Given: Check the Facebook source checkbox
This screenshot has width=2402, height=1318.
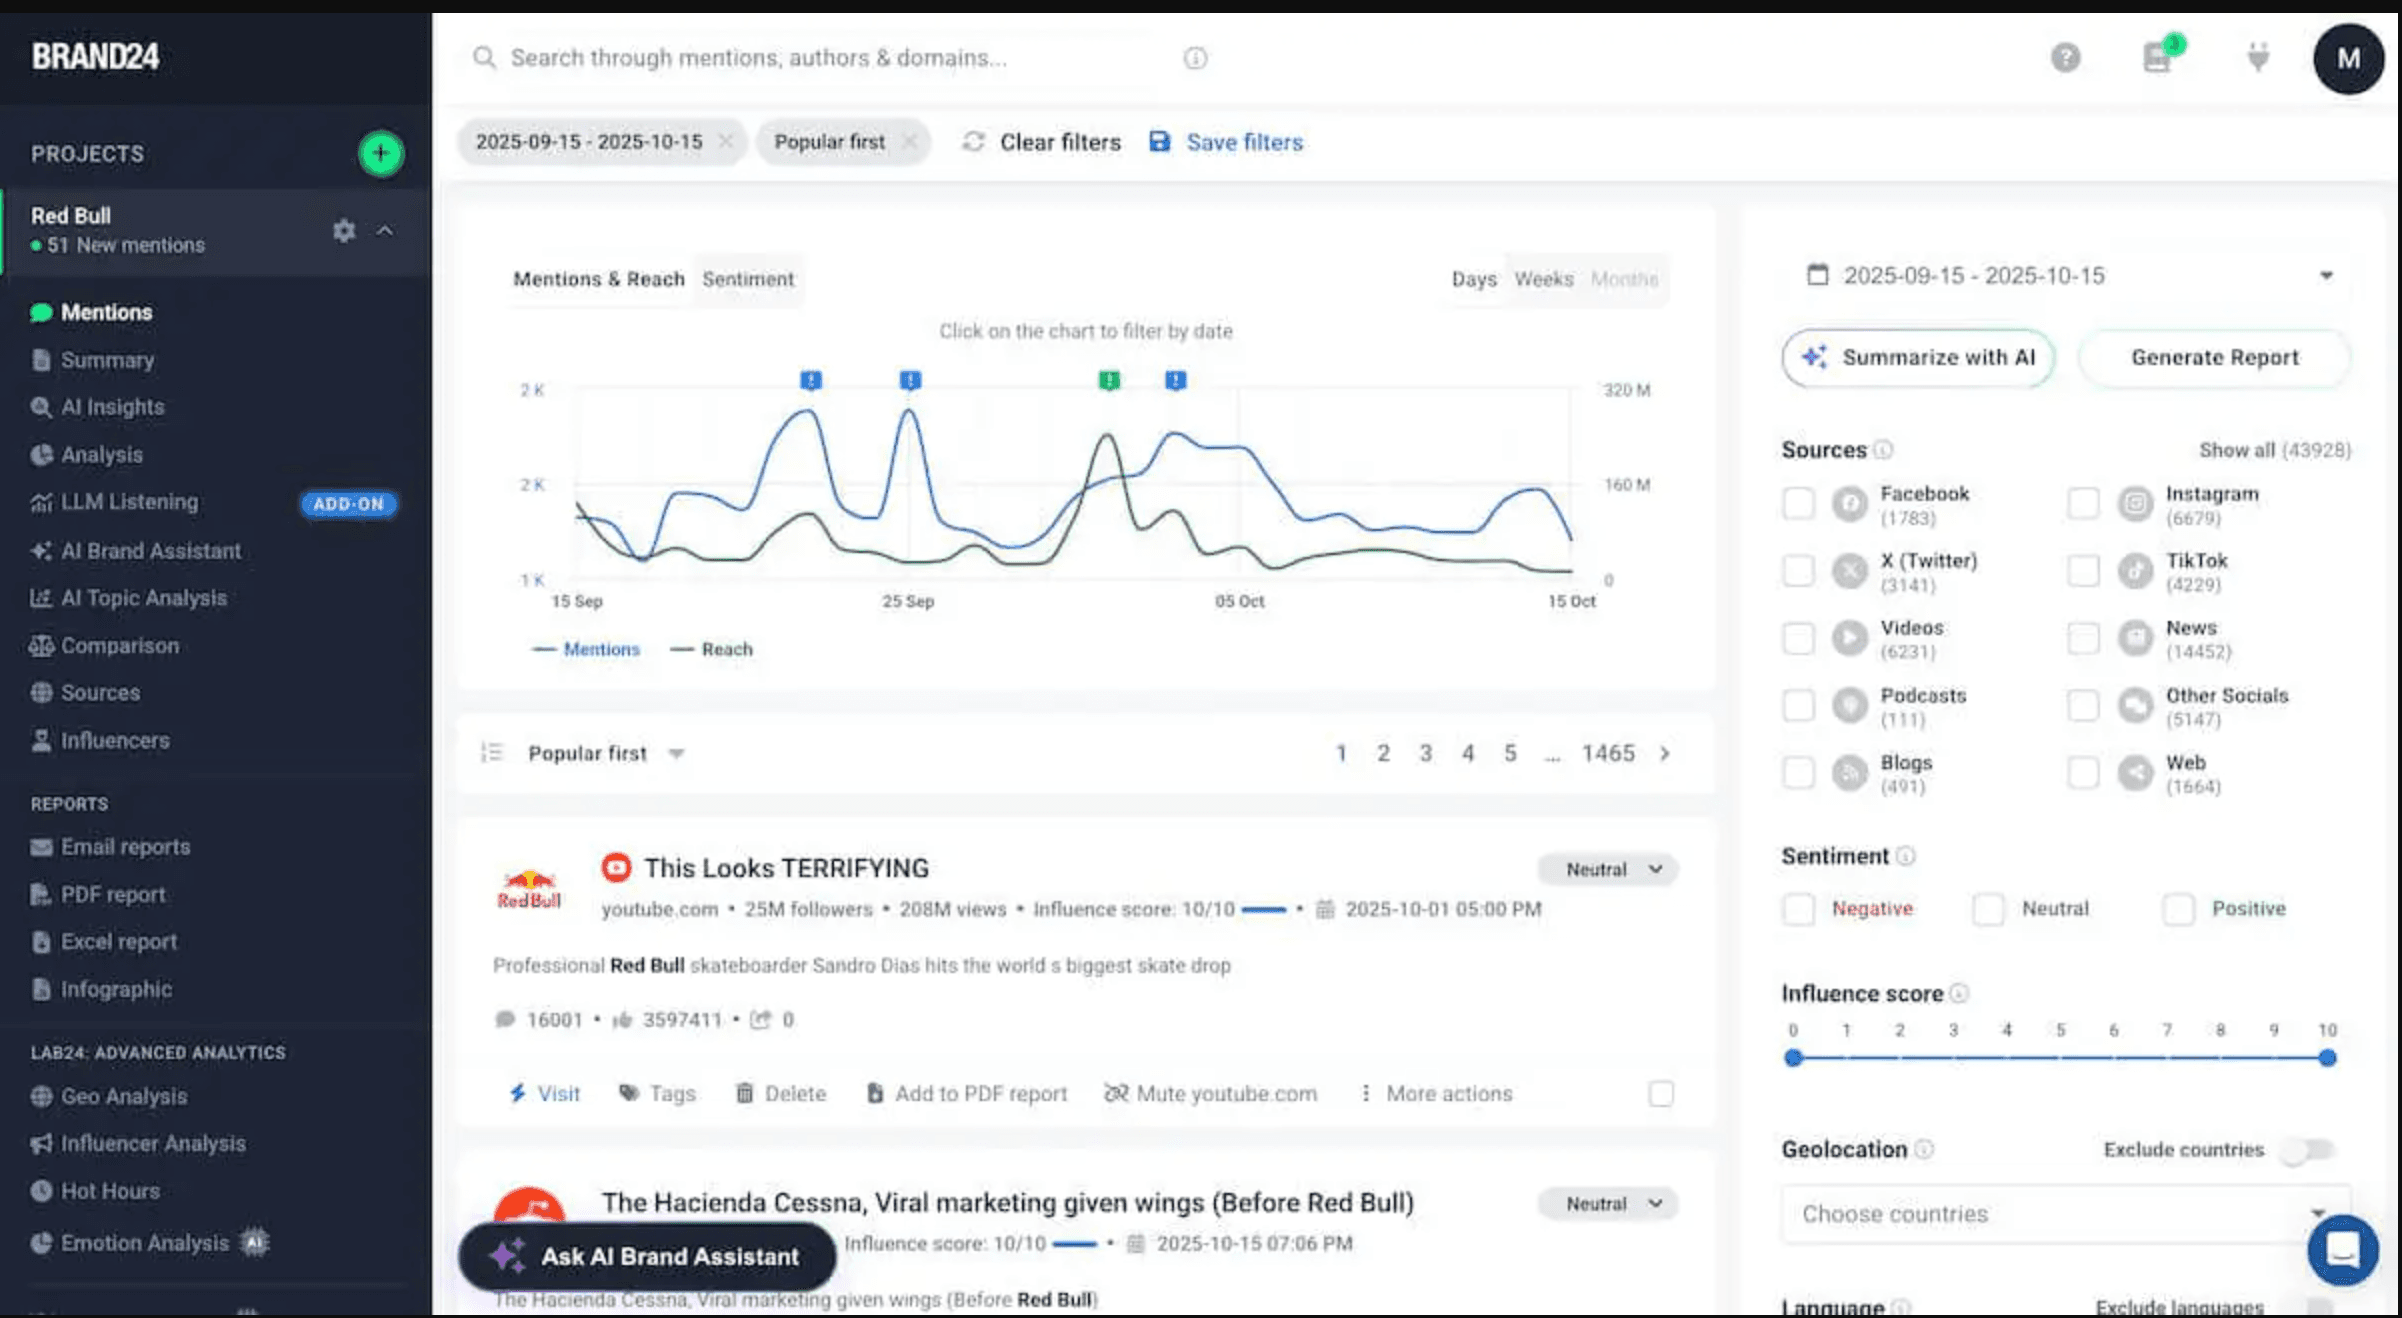Looking at the screenshot, I should [x=1798, y=503].
